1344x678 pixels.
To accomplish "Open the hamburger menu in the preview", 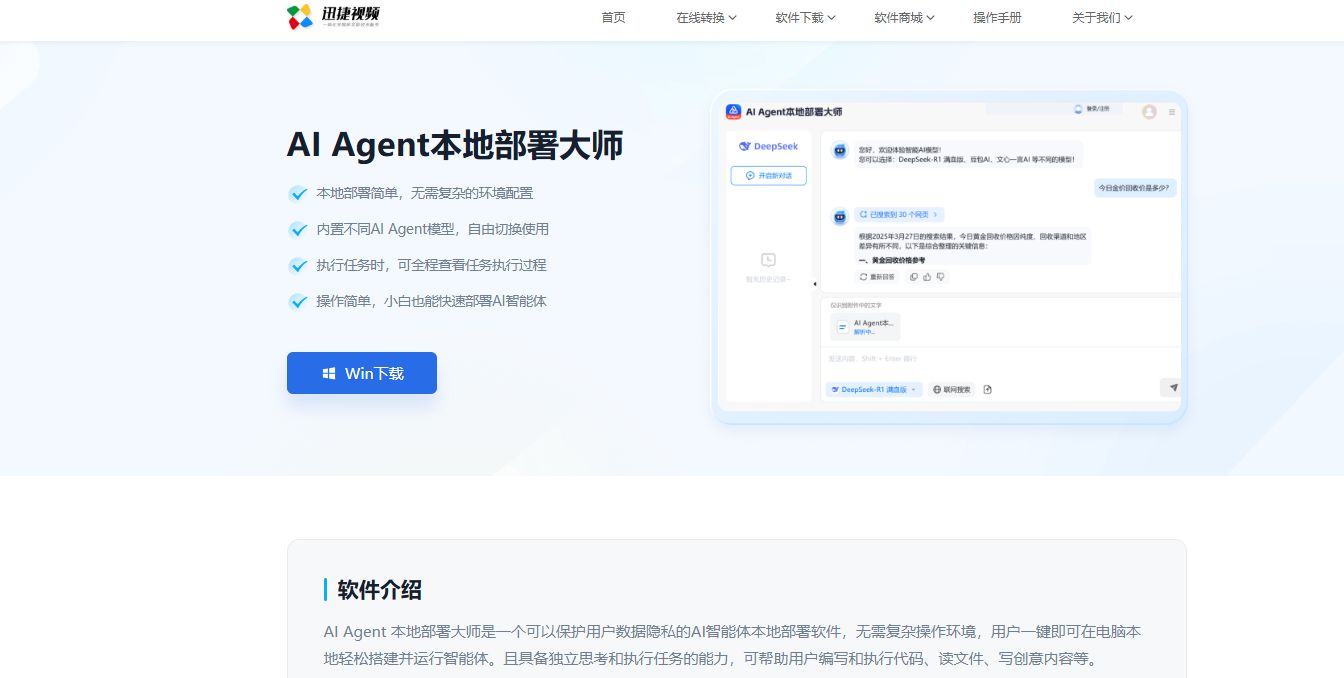I will [x=1172, y=112].
